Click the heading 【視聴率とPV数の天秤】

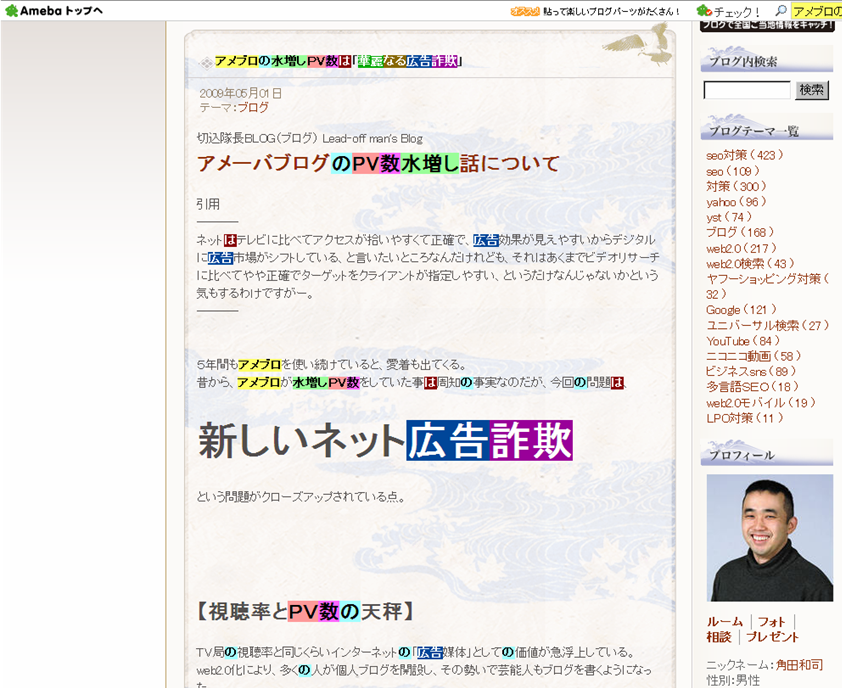[x=304, y=611]
